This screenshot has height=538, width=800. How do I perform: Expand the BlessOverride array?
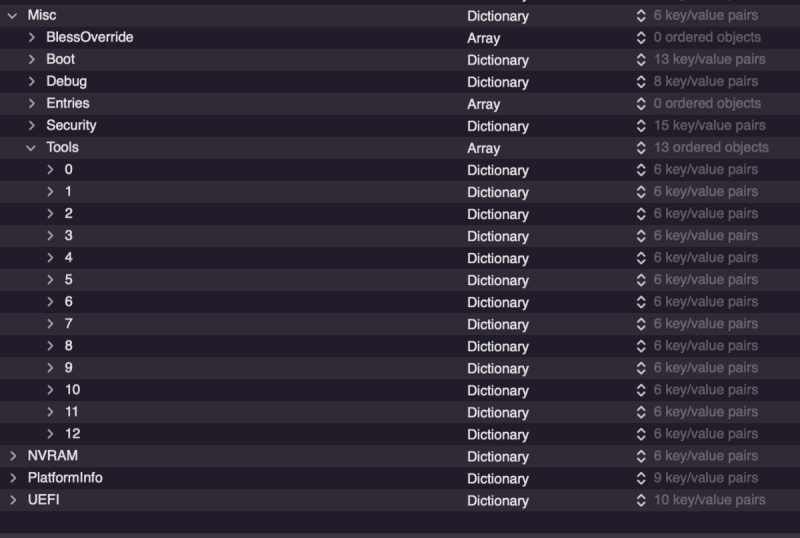(x=32, y=38)
